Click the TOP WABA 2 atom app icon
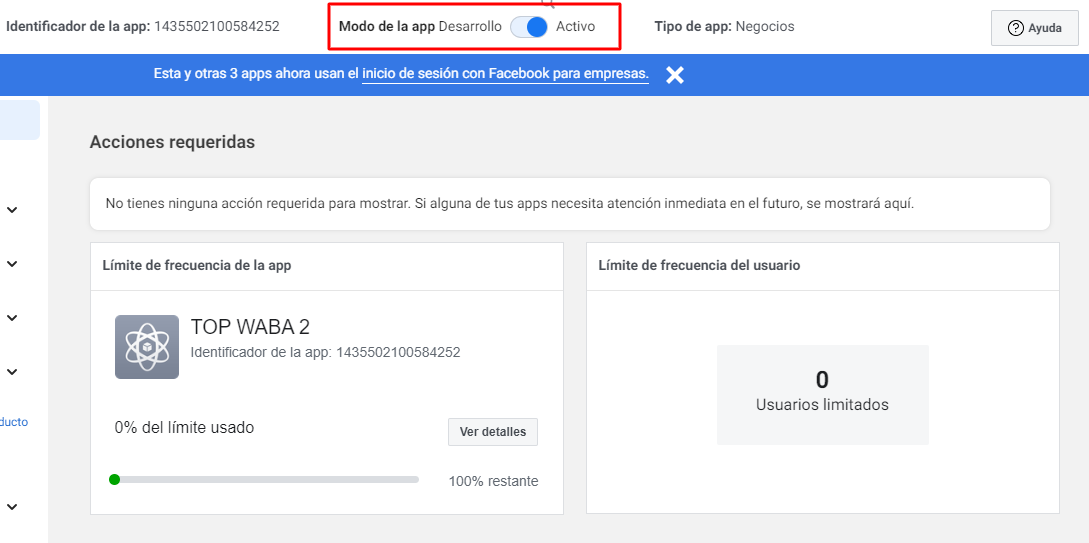Viewport: 1089px width, 543px height. [x=147, y=347]
